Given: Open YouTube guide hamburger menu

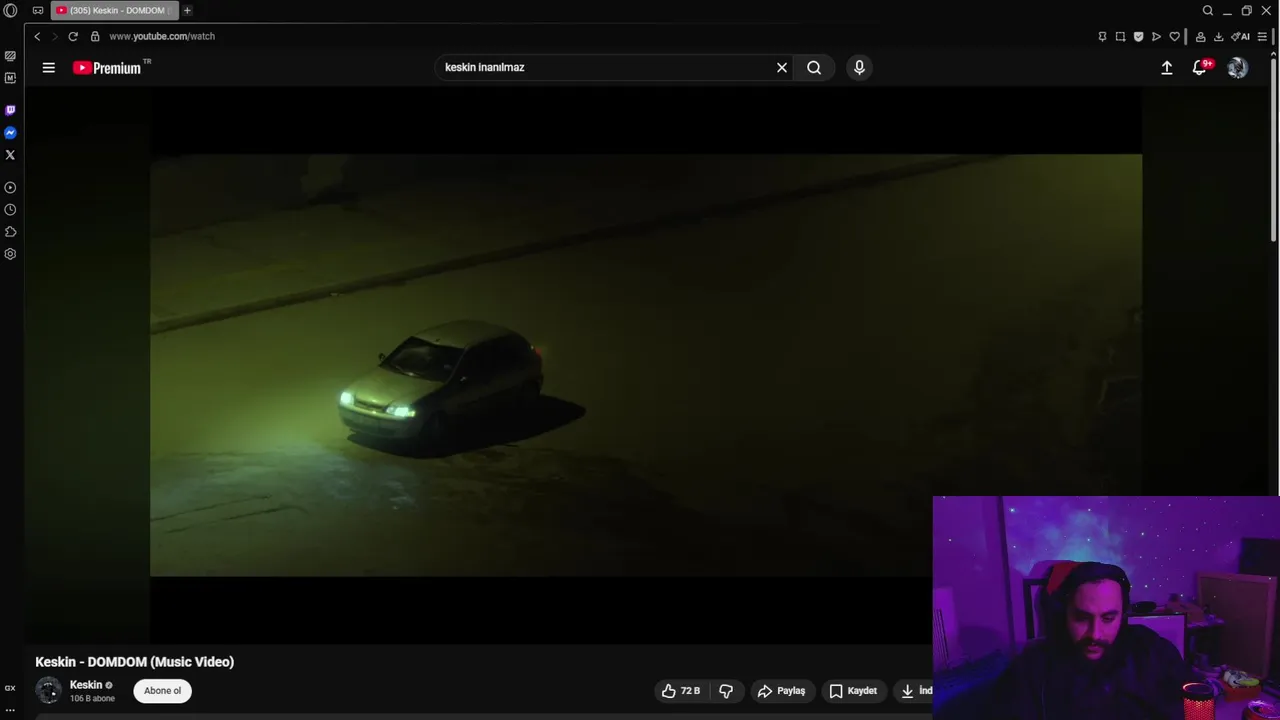Looking at the screenshot, I should (48, 68).
